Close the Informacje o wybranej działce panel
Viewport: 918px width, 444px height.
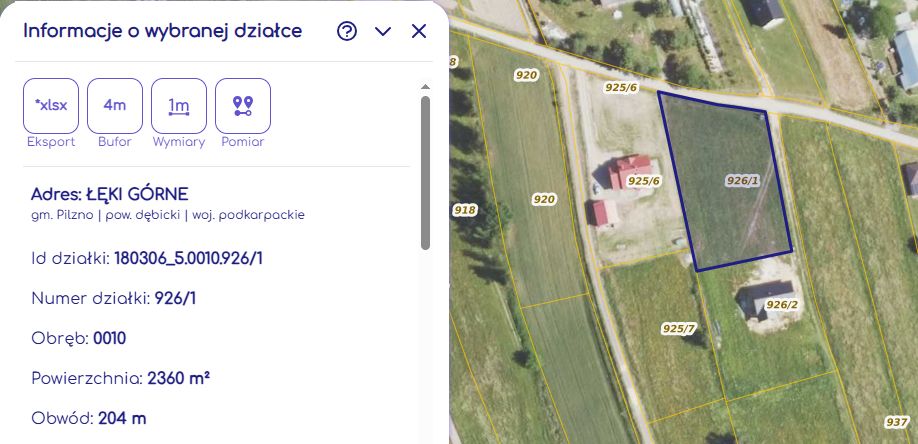pos(419,31)
